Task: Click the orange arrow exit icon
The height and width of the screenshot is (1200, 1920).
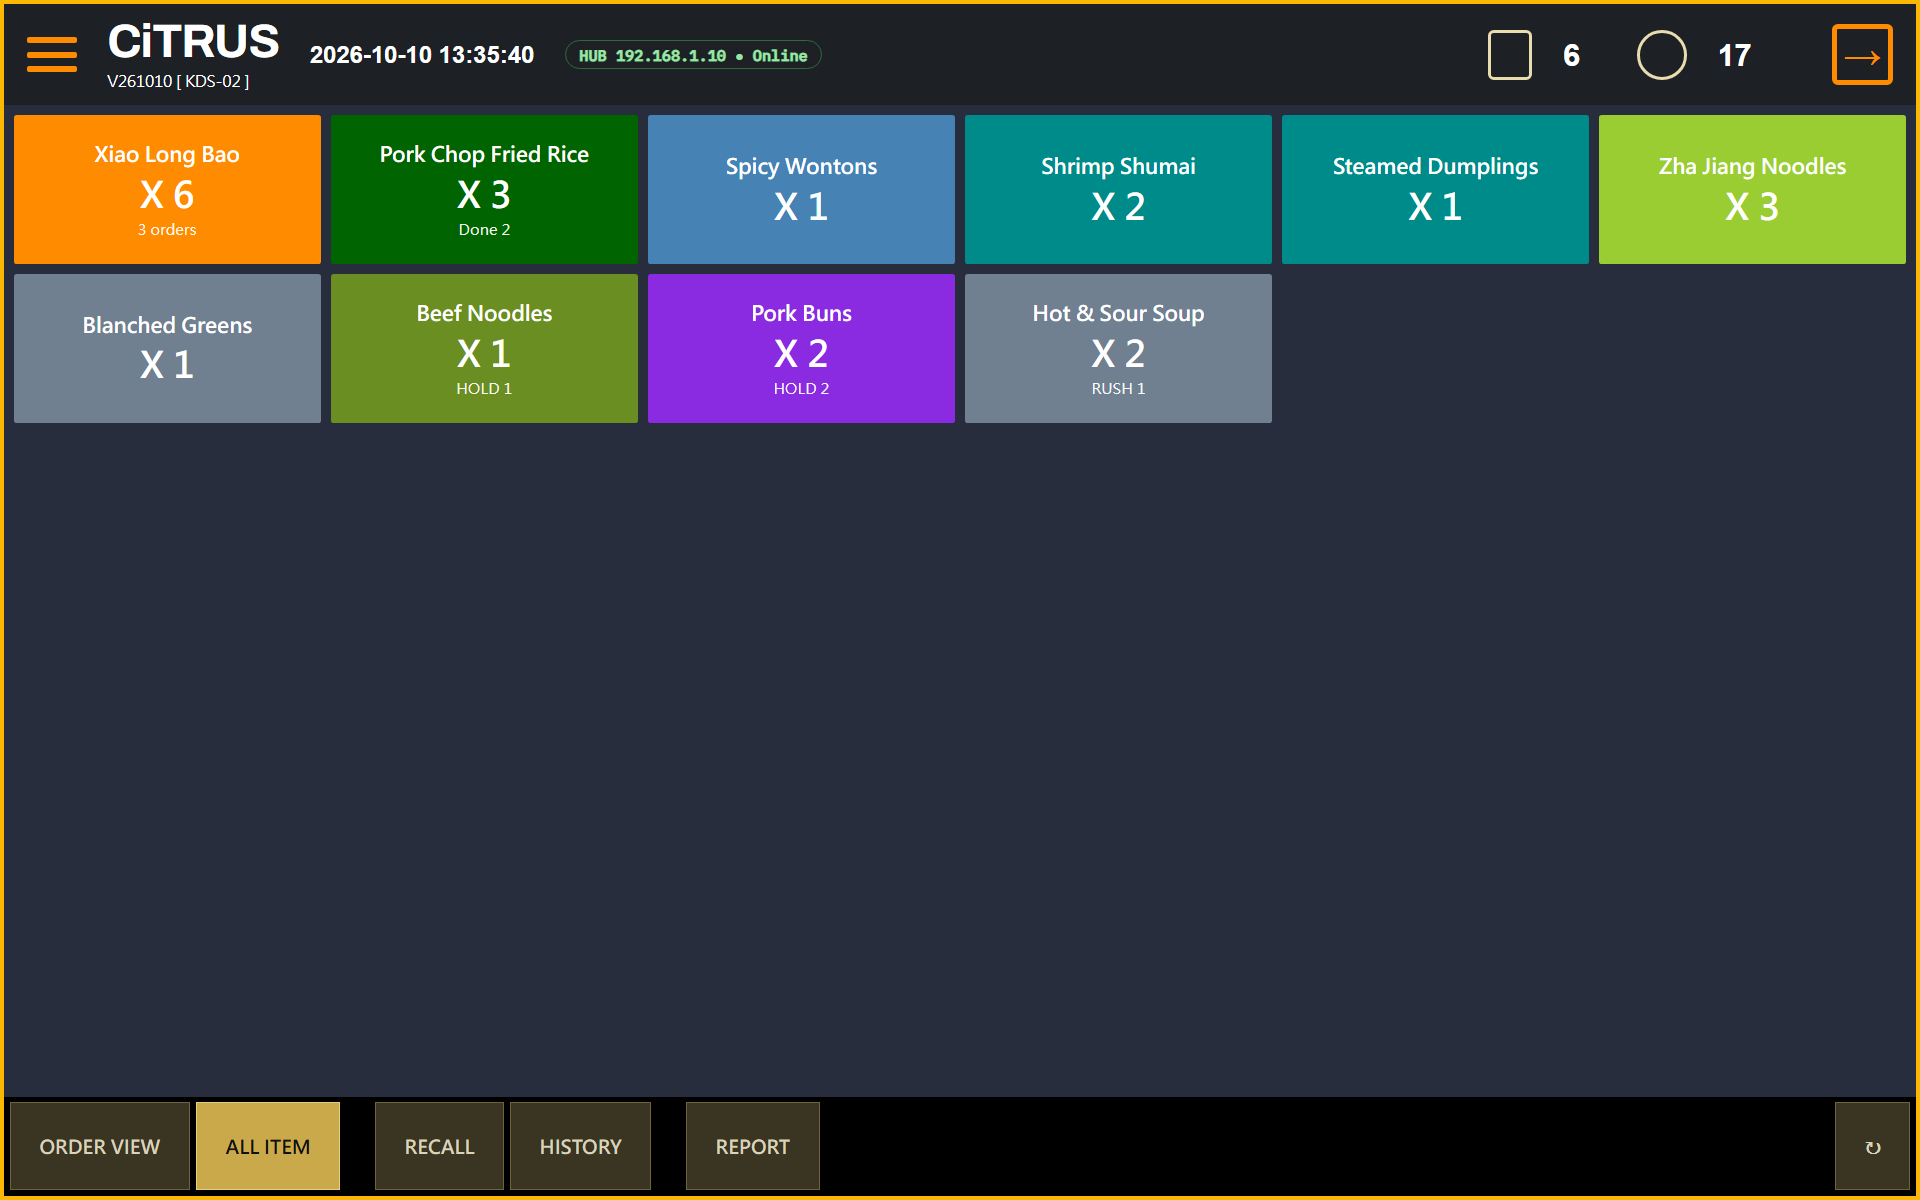Action: pyautogui.click(x=1862, y=55)
